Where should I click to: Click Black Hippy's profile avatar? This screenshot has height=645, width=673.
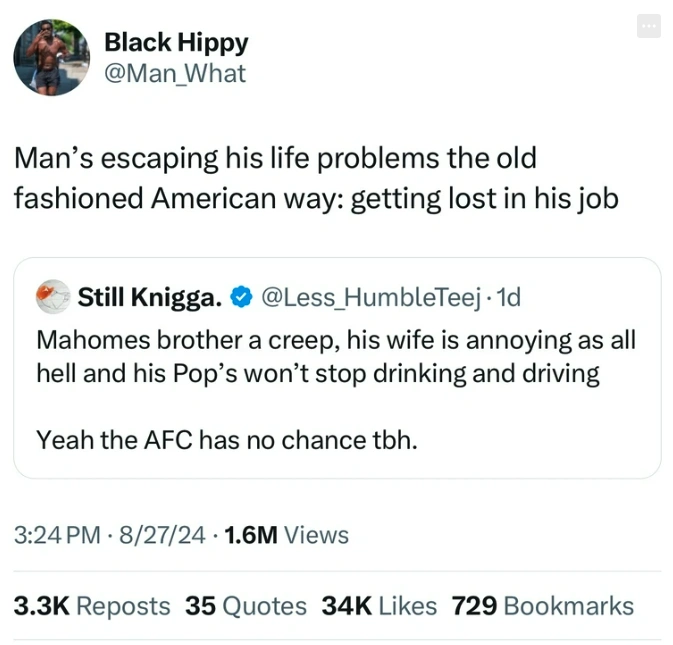pos(52,57)
